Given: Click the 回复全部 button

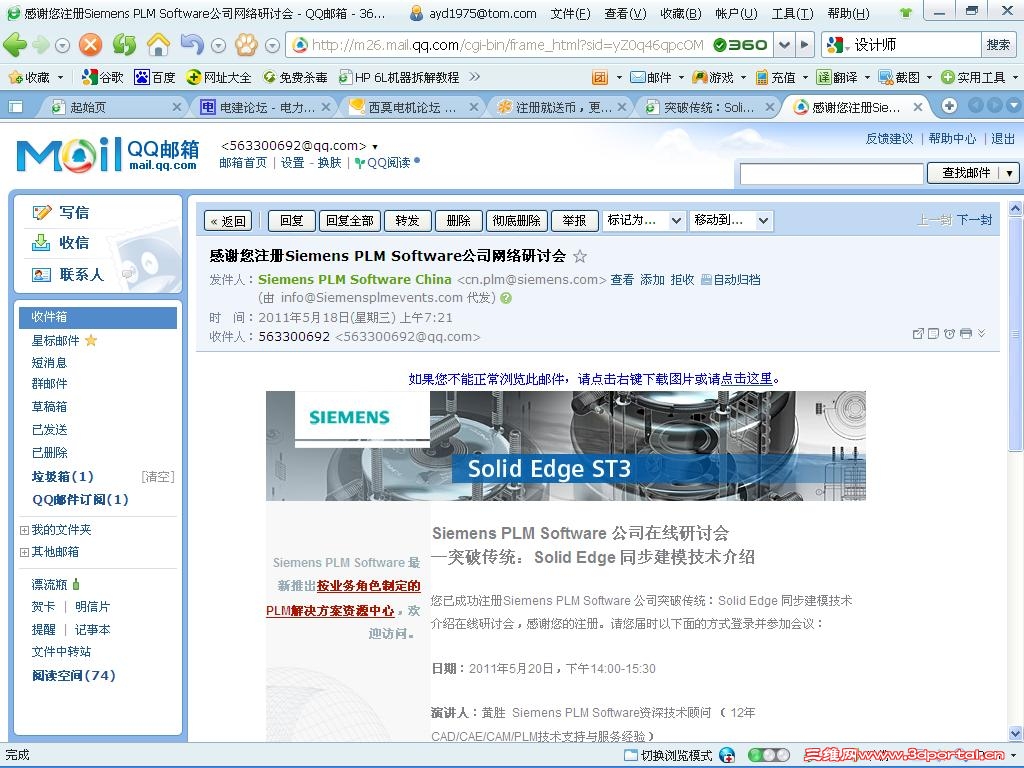Looking at the screenshot, I should point(350,221).
